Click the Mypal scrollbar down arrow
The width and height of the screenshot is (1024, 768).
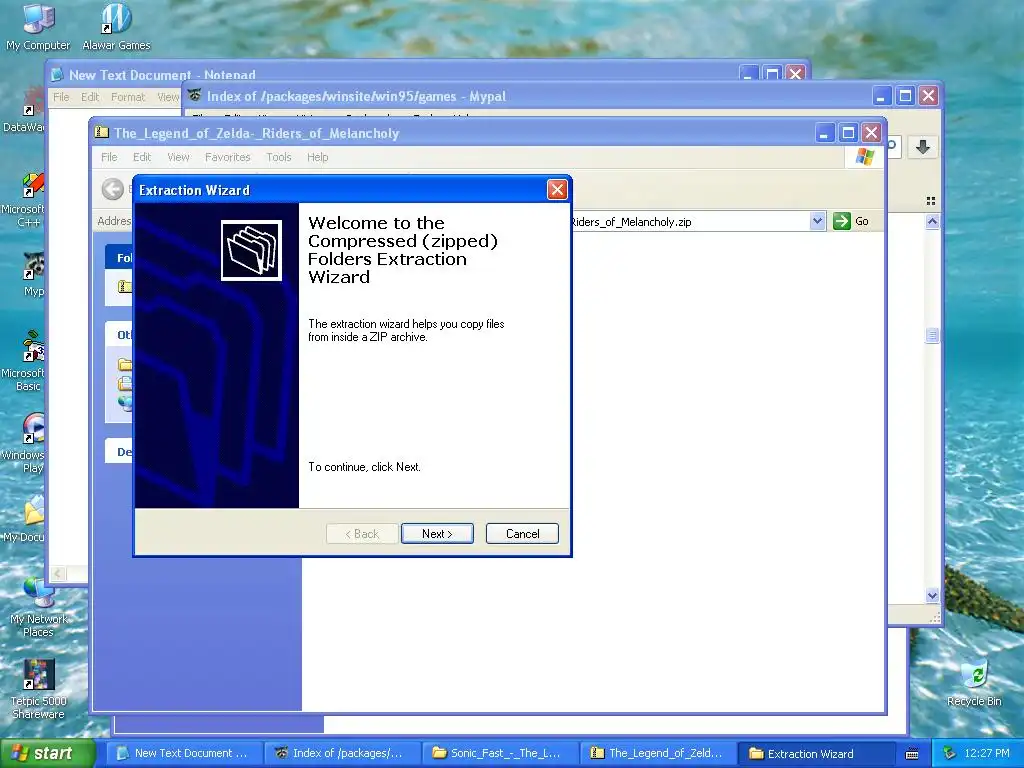point(932,595)
